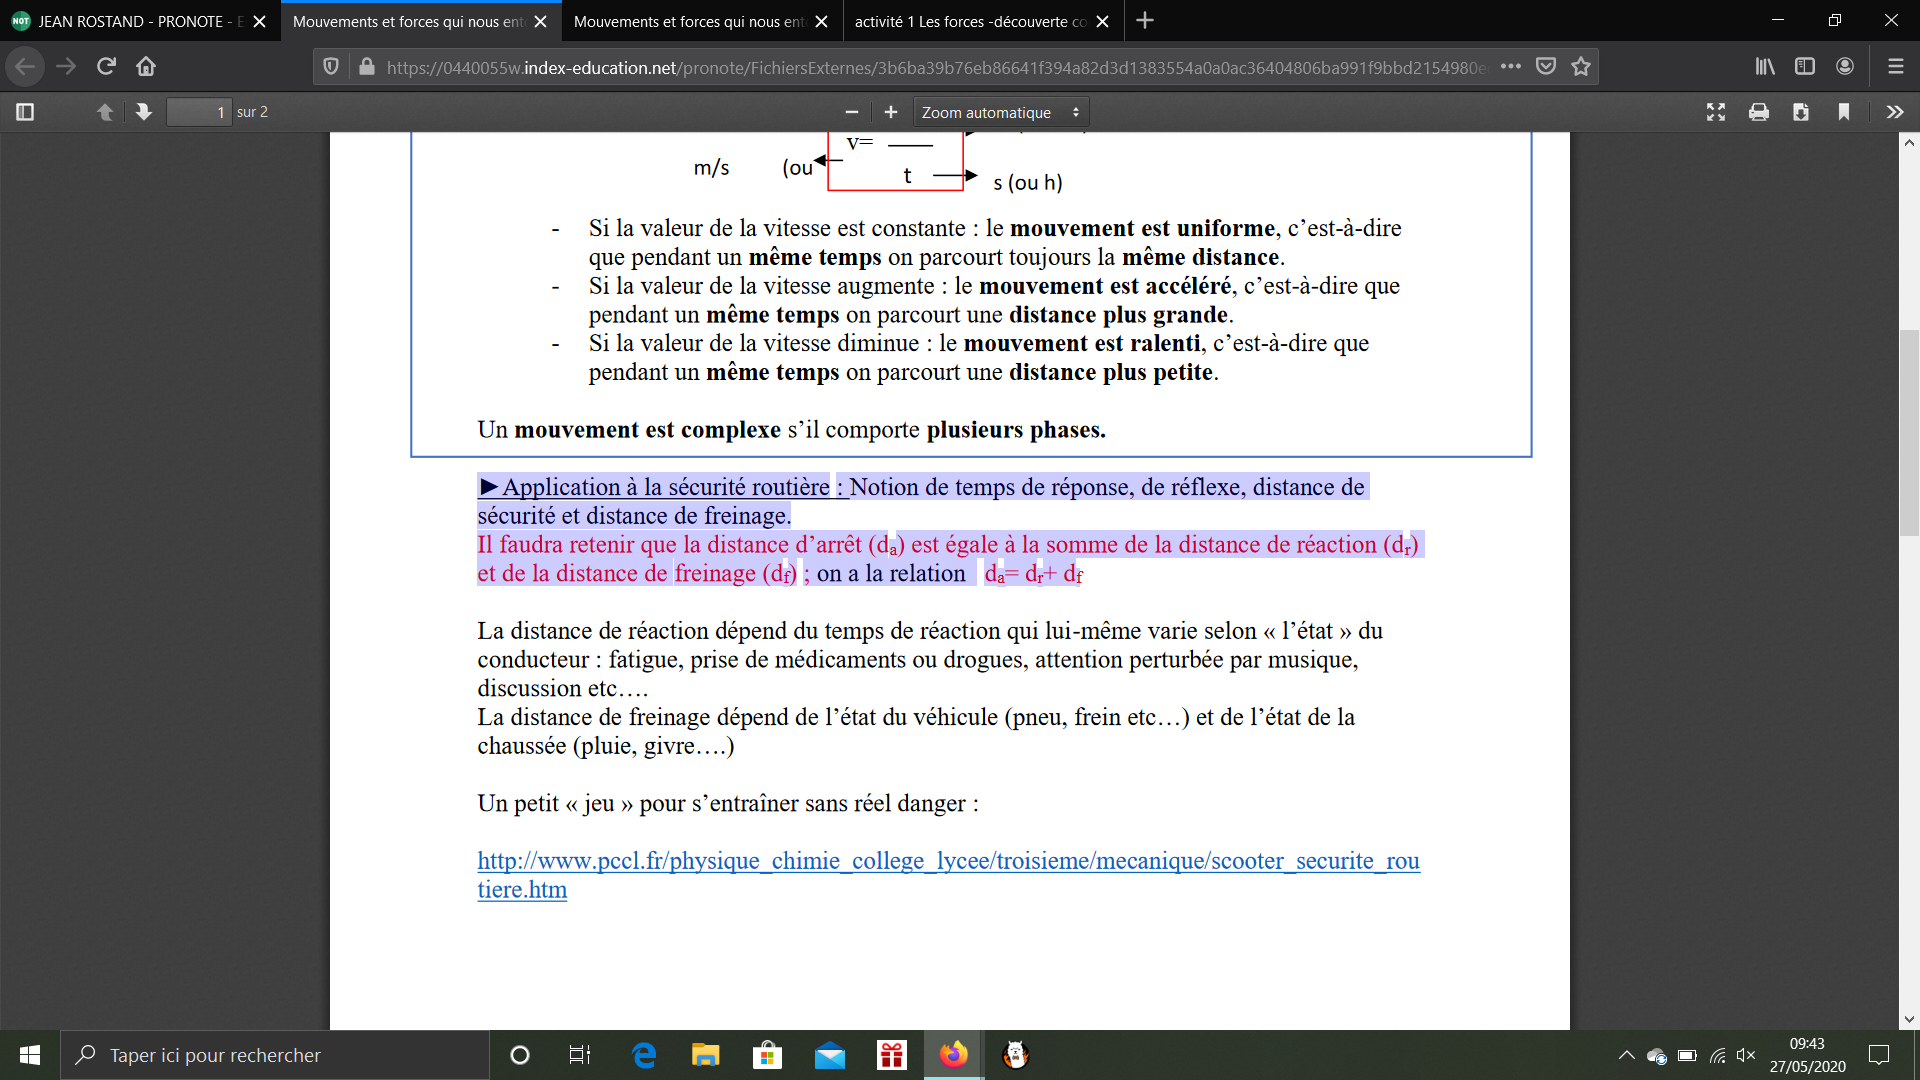Go to next PDF page arrow
The width and height of the screenshot is (1920, 1080).
(144, 112)
